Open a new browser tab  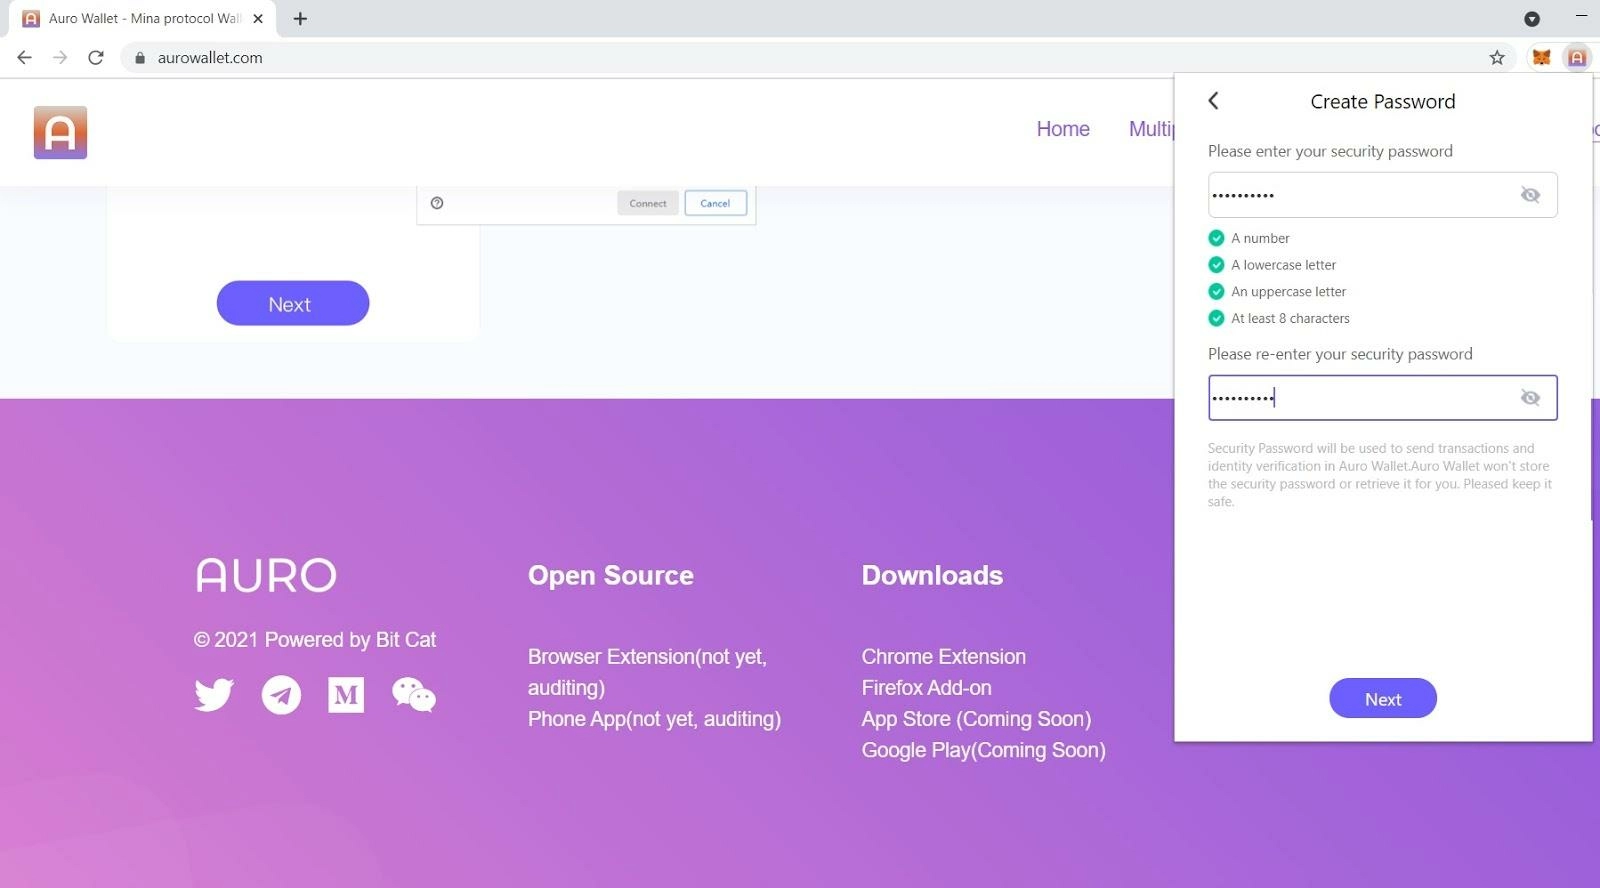300,18
